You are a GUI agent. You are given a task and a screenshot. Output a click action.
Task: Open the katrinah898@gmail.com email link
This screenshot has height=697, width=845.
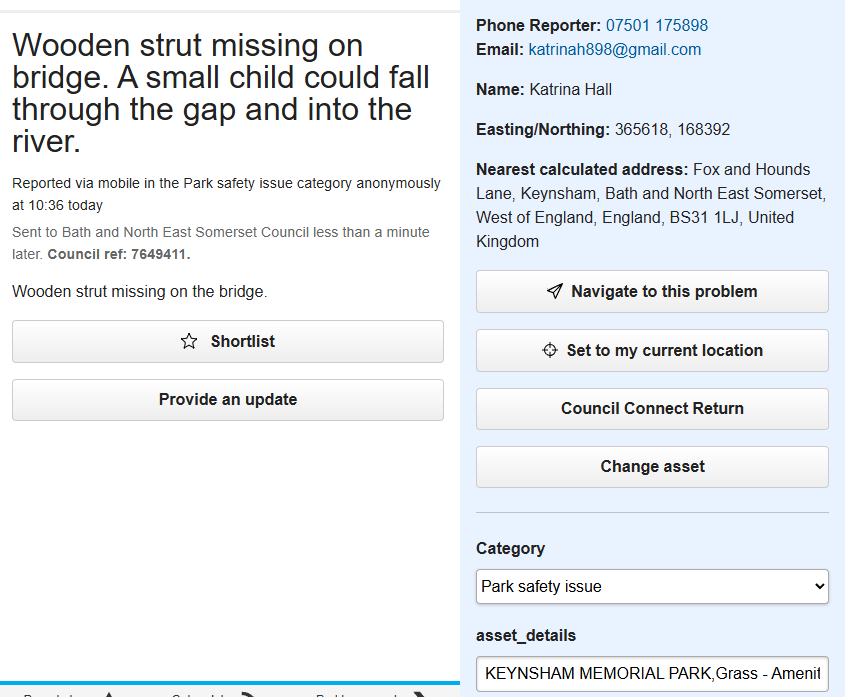(614, 50)
